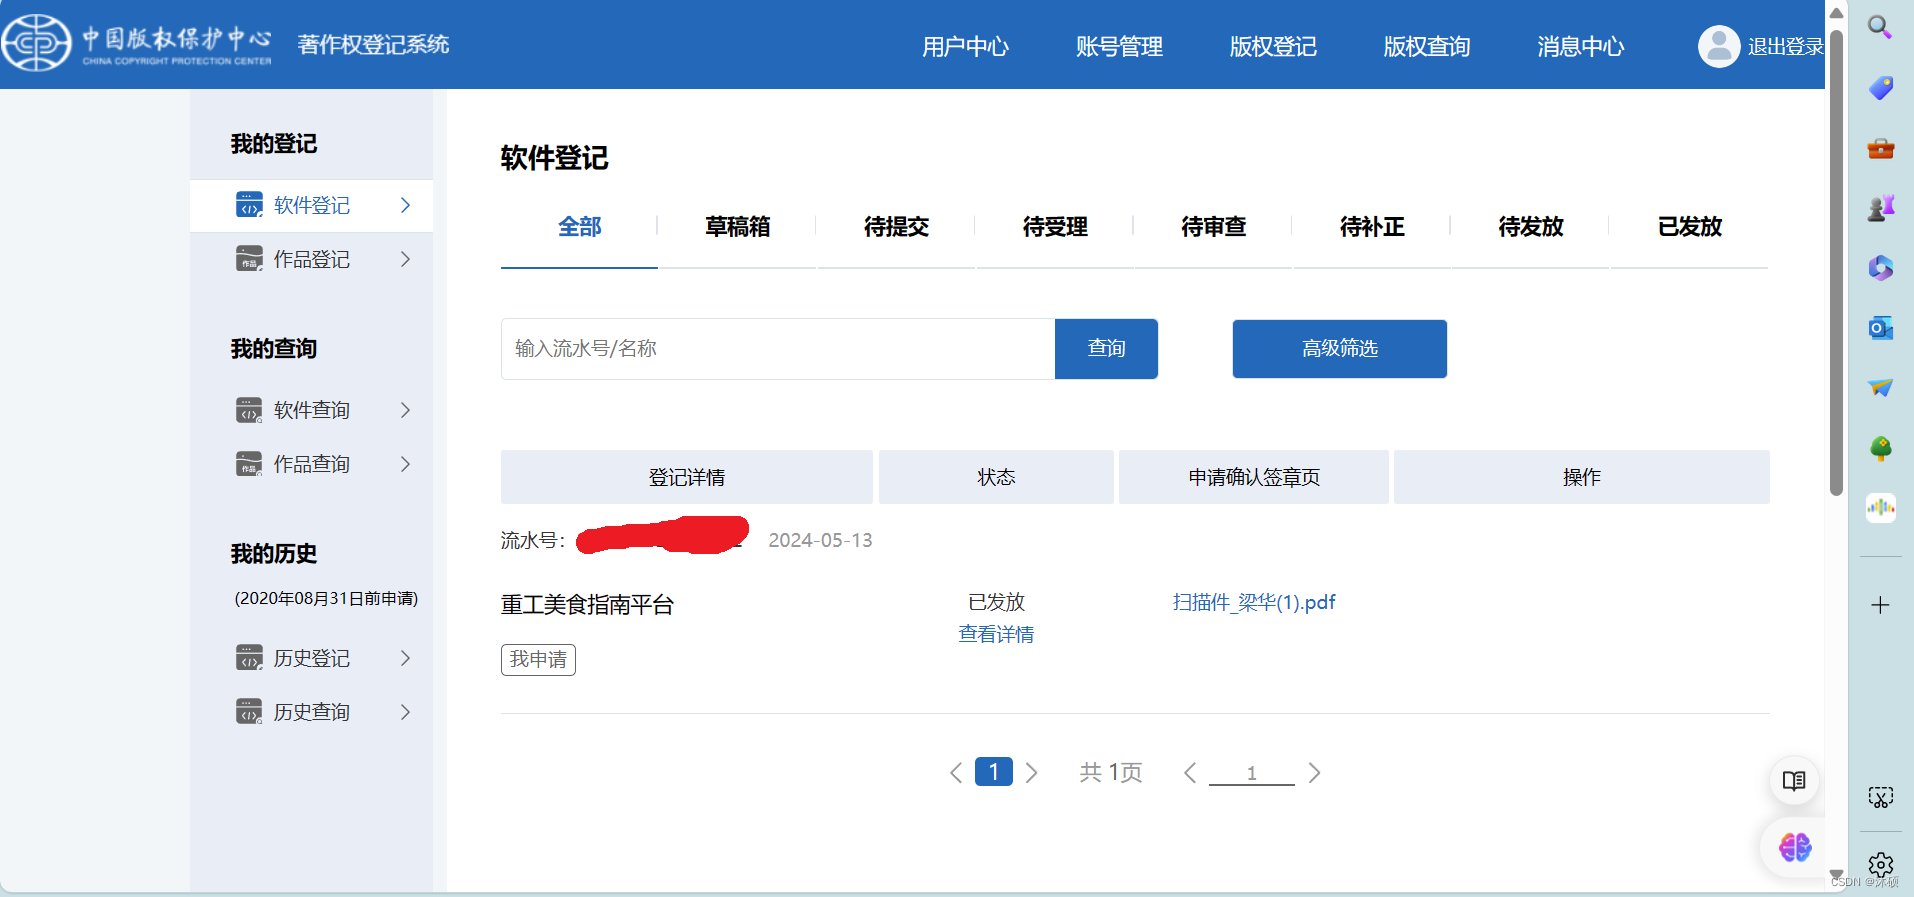Switch to the 待补正 tab
This screenshot has height=897, width=1914.
pos(1372,227)
